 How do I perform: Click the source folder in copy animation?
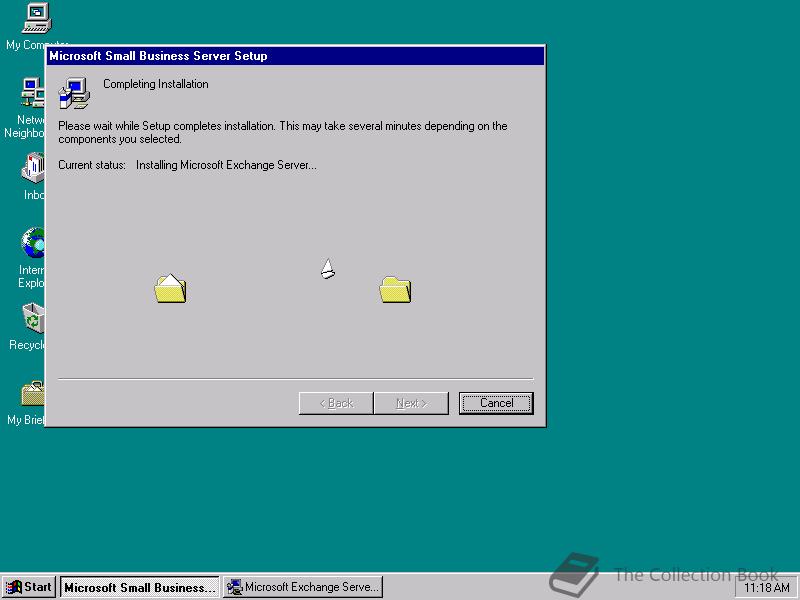170,288
